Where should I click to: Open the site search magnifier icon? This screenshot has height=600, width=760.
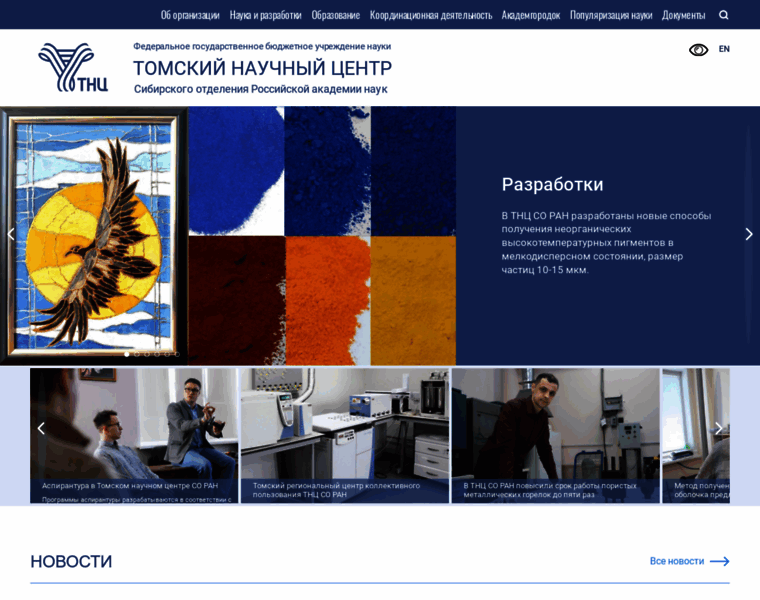coord(723,15)
